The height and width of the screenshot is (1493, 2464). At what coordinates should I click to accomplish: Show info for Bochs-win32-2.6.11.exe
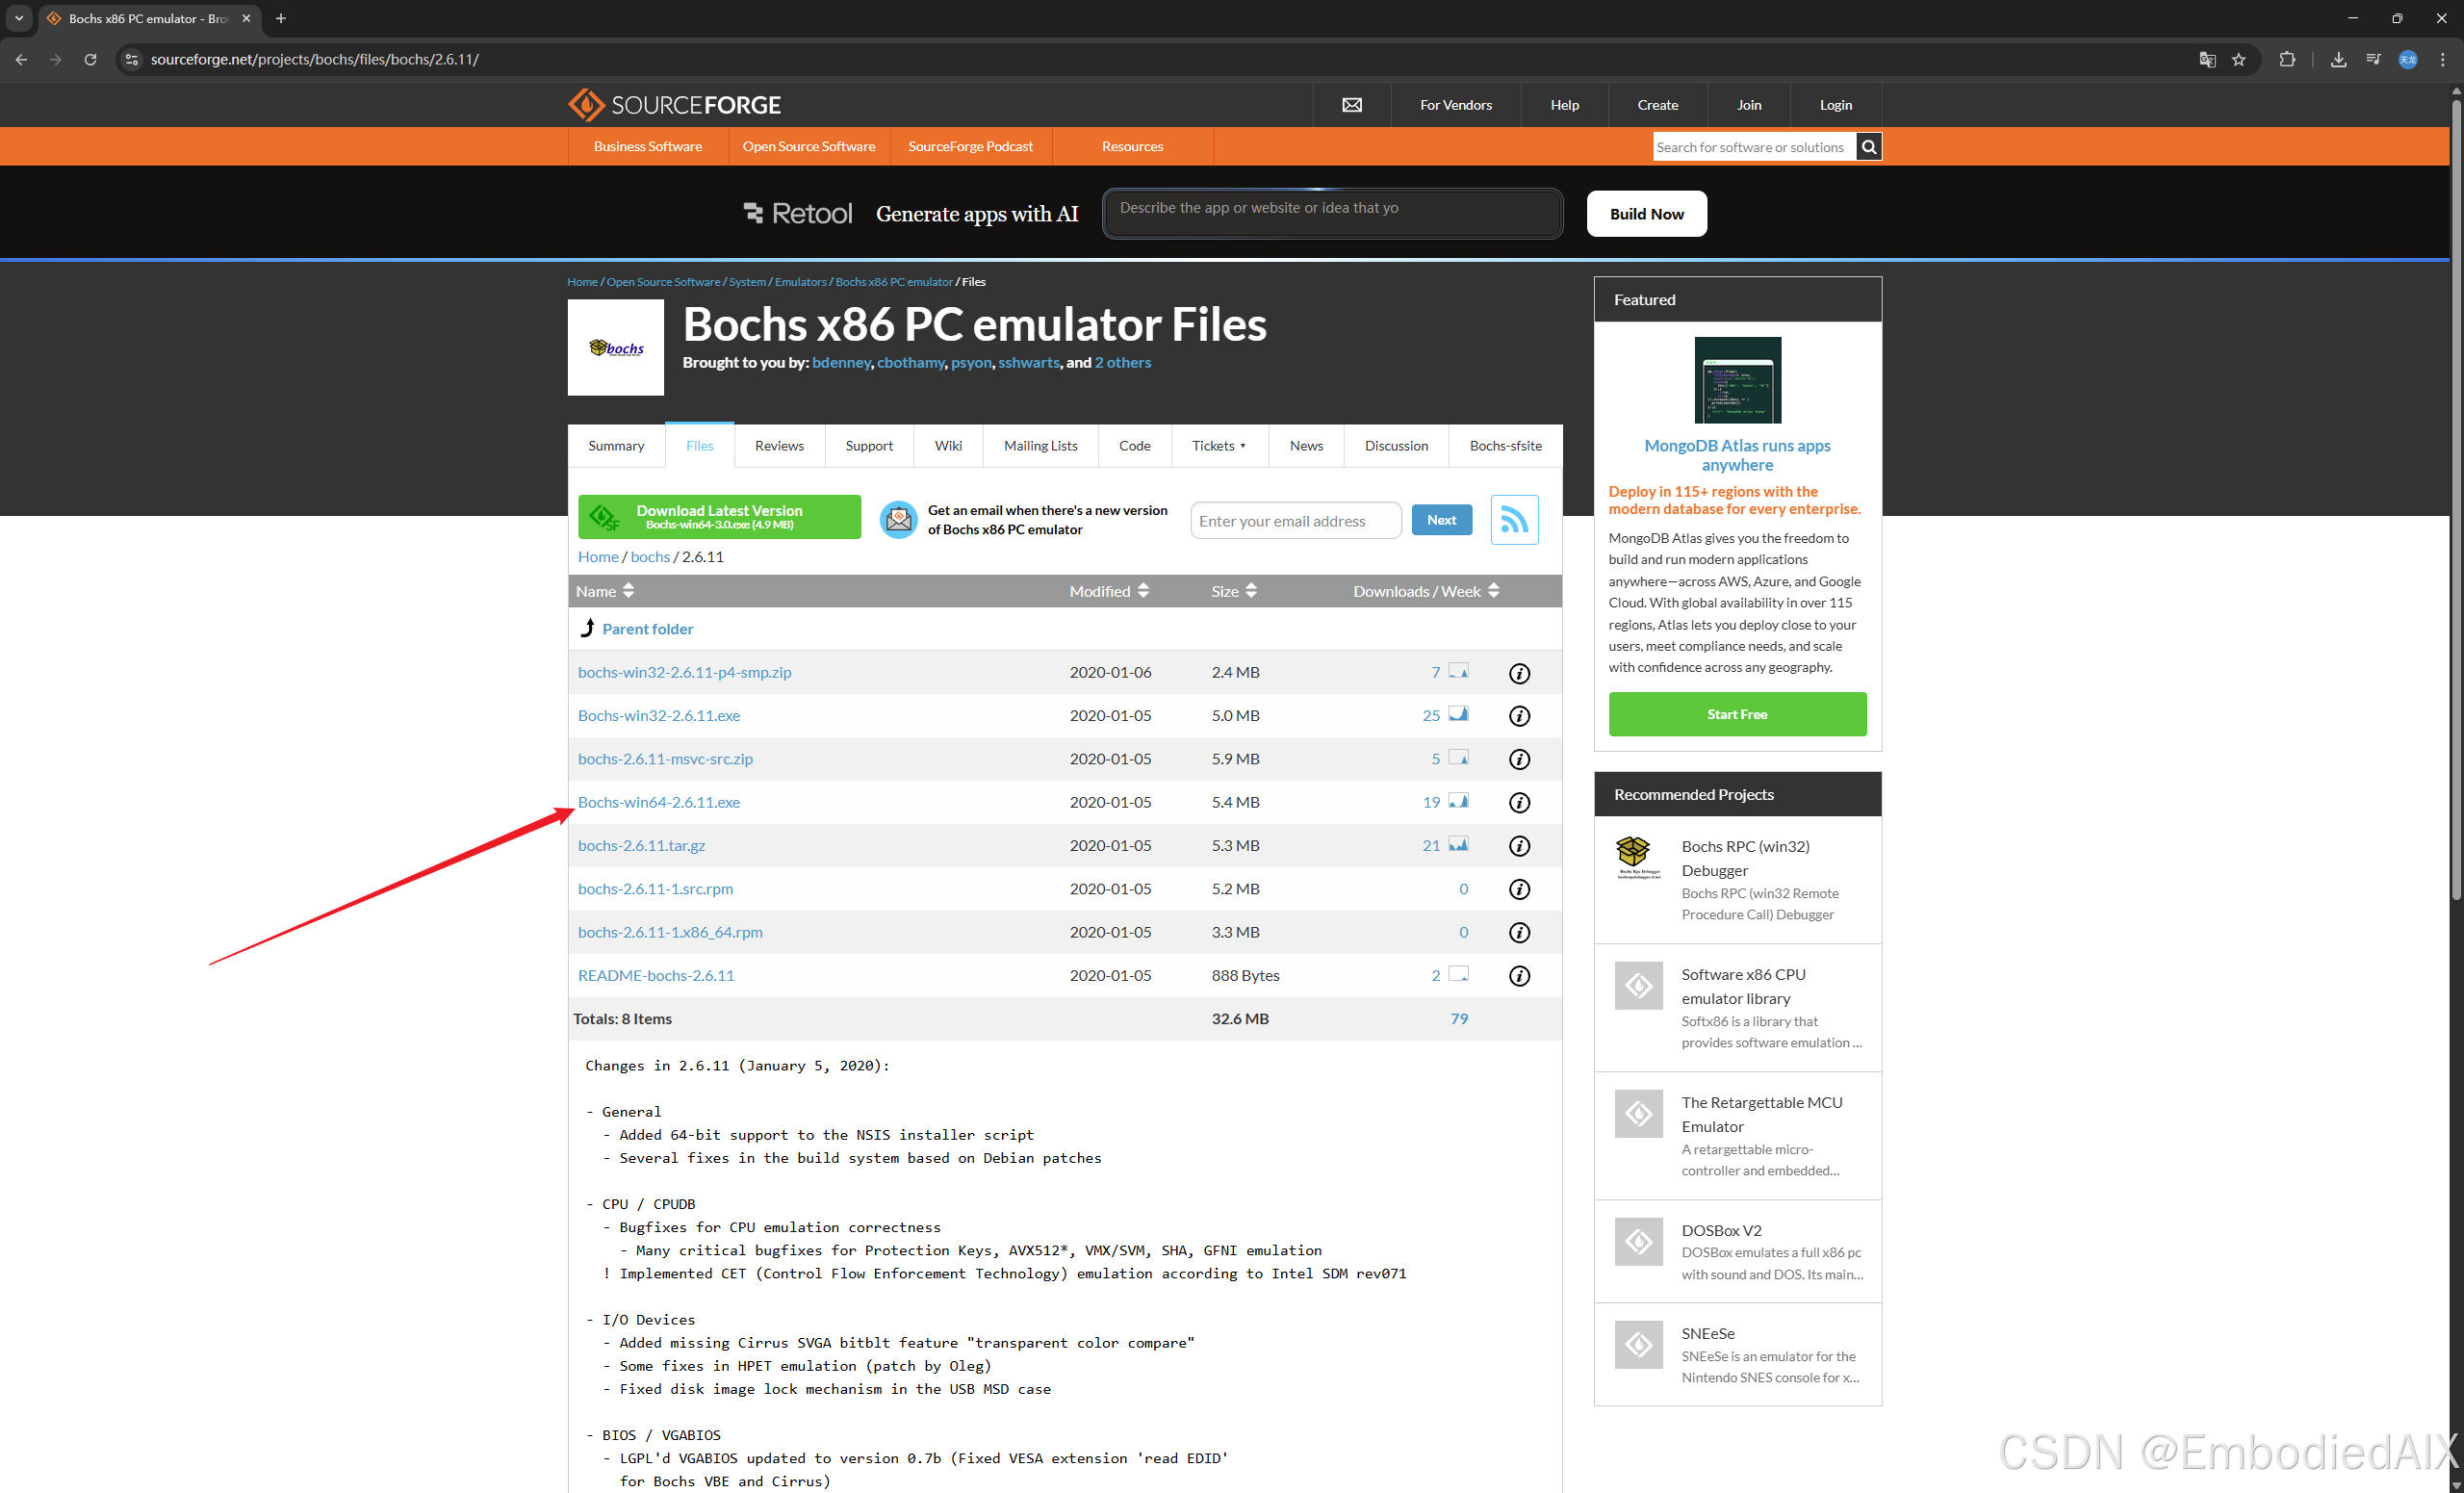click(x=1519, y=716)
